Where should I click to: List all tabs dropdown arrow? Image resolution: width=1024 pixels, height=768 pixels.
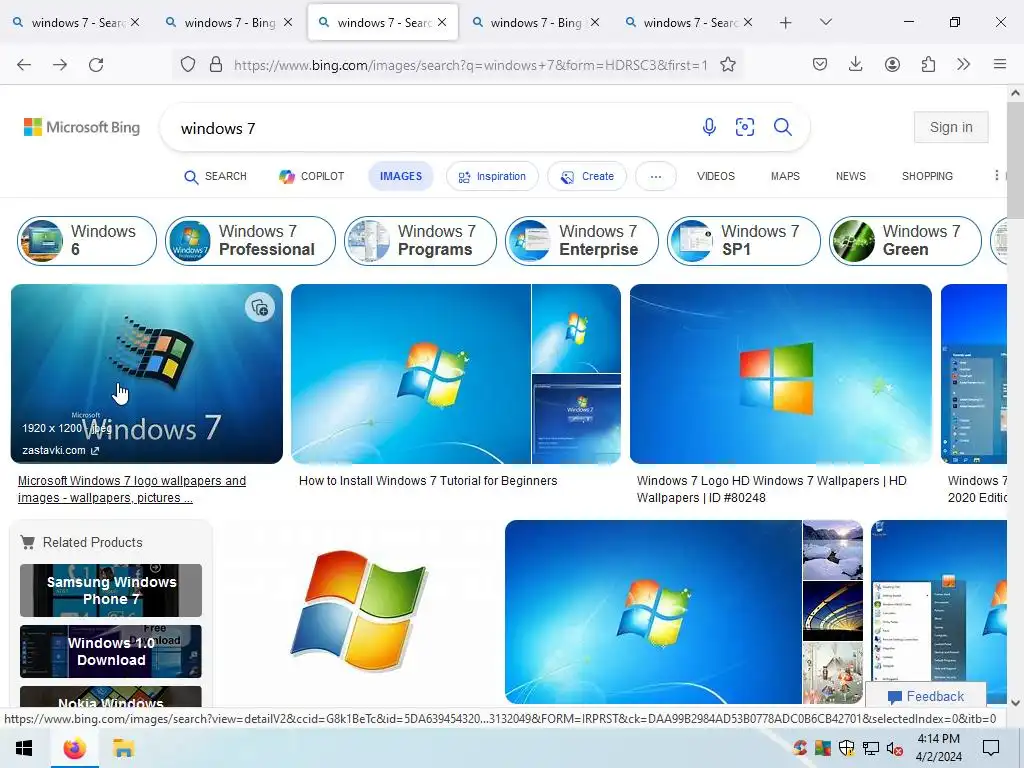[826, 23]
